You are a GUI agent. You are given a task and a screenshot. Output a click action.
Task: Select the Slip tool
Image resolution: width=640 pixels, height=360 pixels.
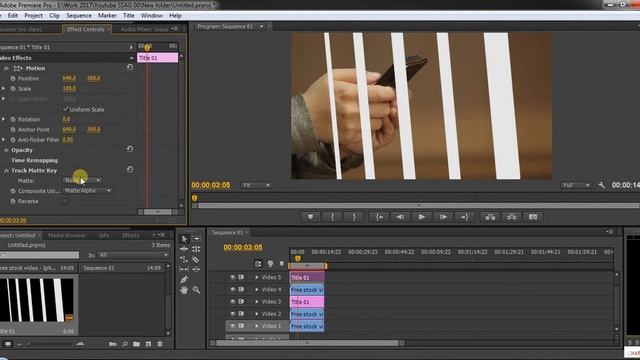(x=184, y=269)
